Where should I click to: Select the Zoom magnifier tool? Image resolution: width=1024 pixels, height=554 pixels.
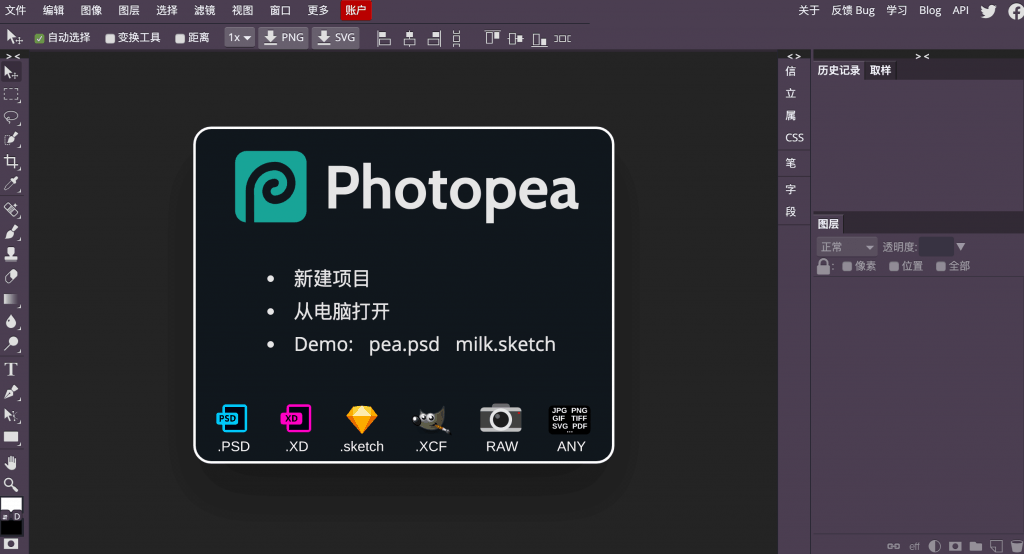pyautogui.click(x=11, y=485)
